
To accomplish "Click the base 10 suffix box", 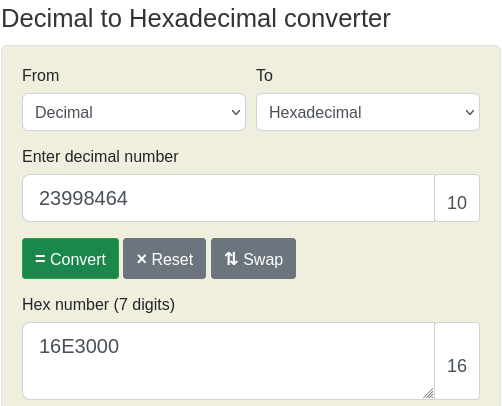I will [457, 198].
